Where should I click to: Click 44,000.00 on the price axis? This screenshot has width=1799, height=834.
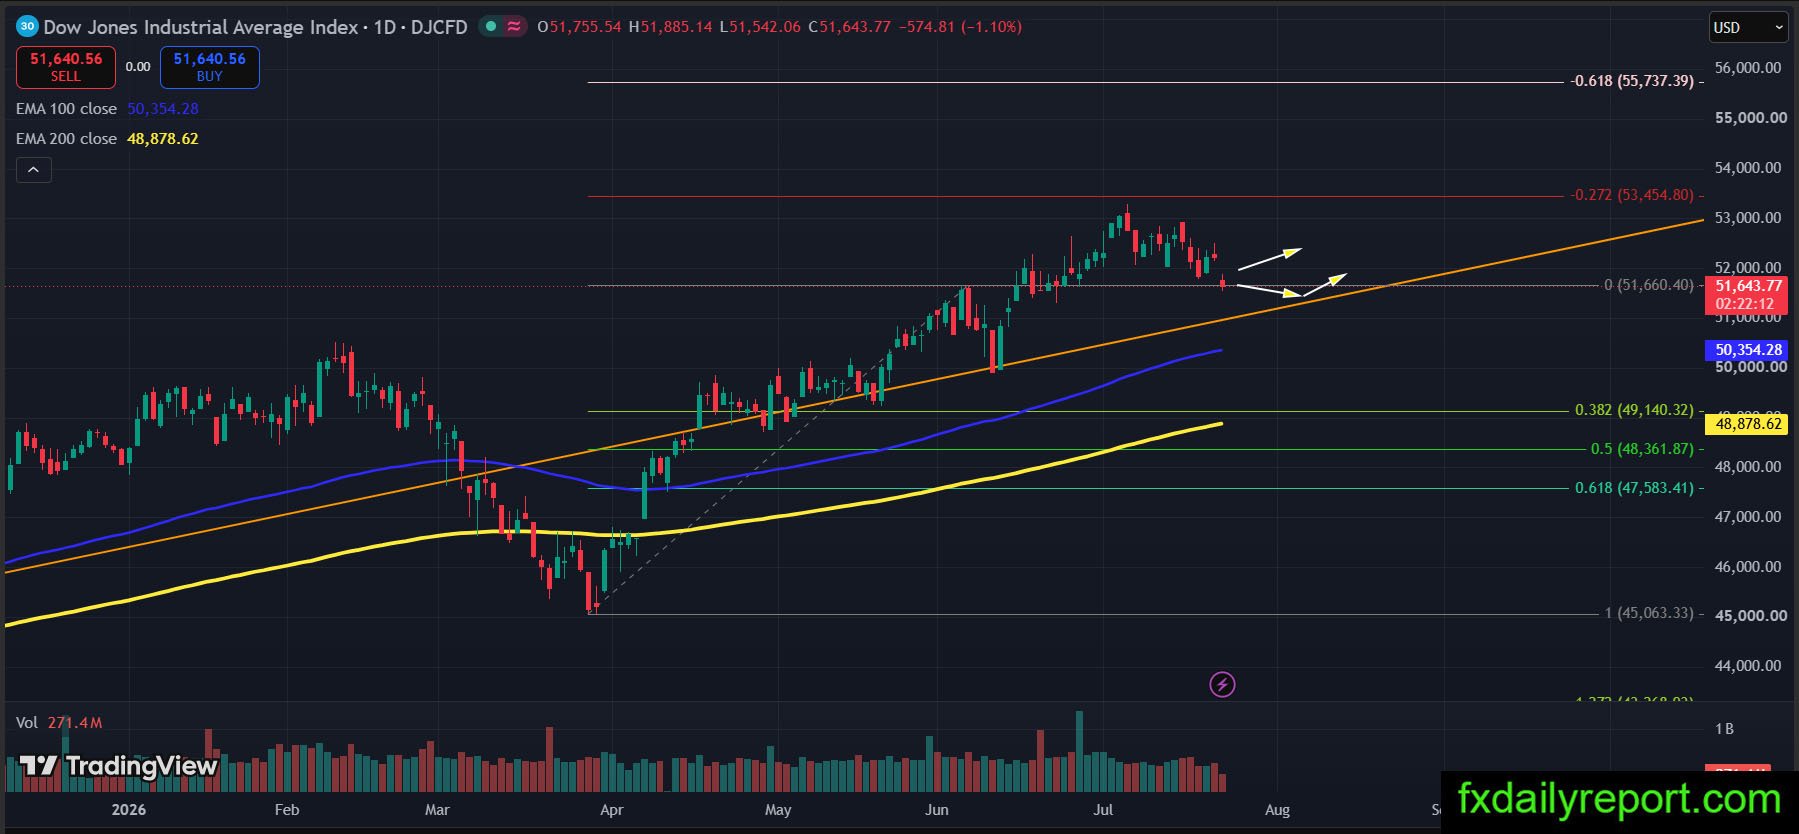click(1748, 666)
